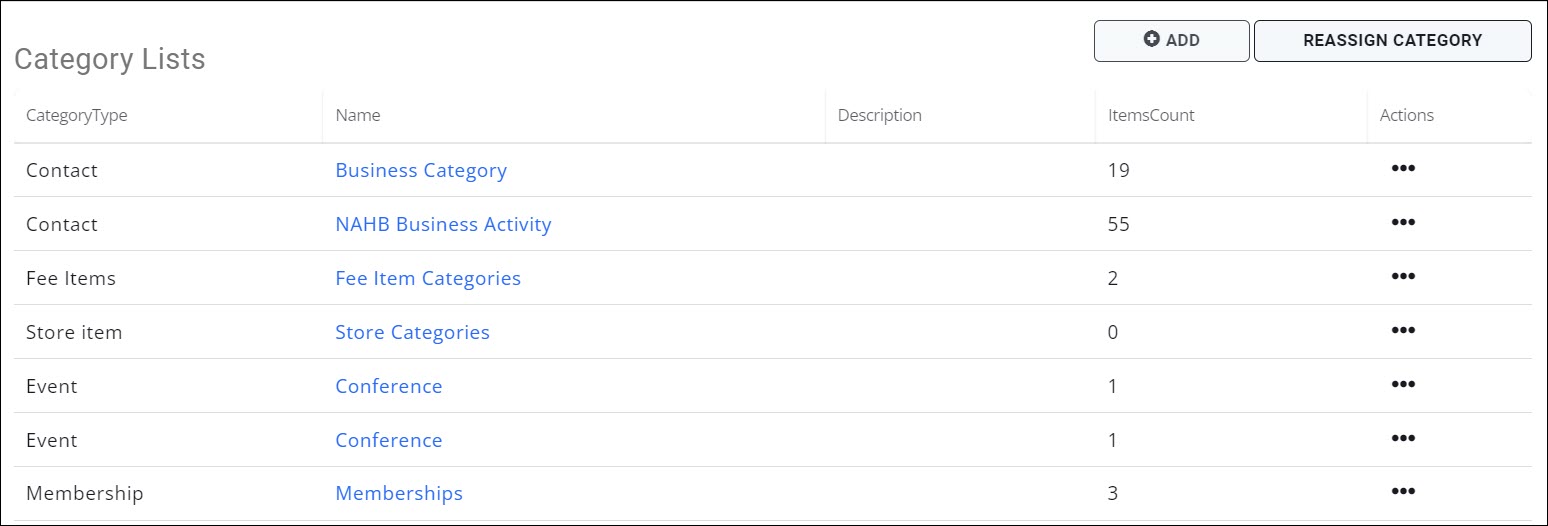This screenshot has height=526, width=1548.
Task: Select the Fee Items category type cell
Action: pos(71,278)
